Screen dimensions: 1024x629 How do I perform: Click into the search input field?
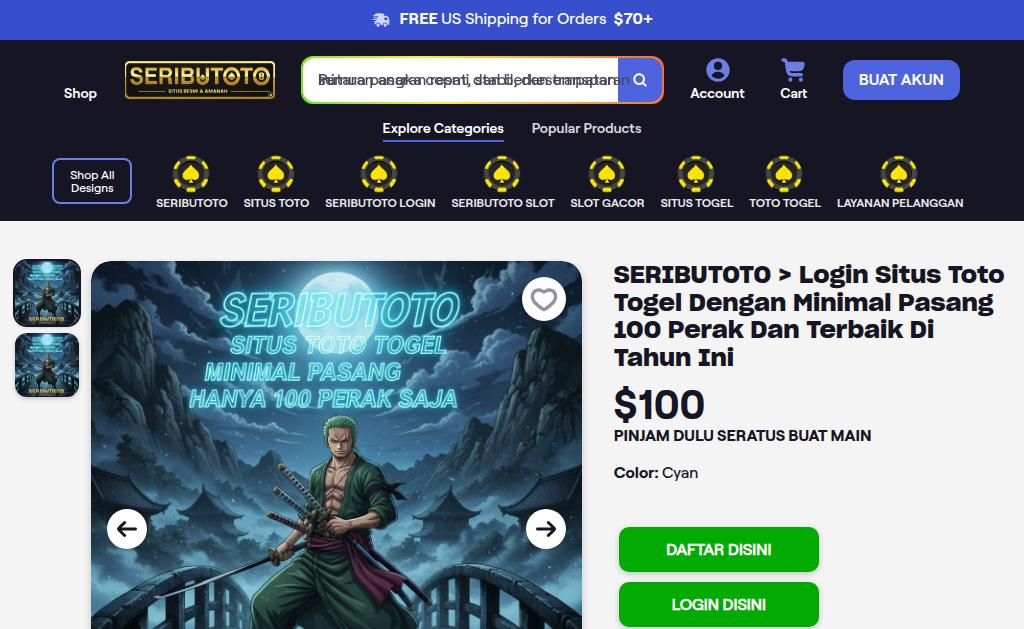(x=460, y=80)
